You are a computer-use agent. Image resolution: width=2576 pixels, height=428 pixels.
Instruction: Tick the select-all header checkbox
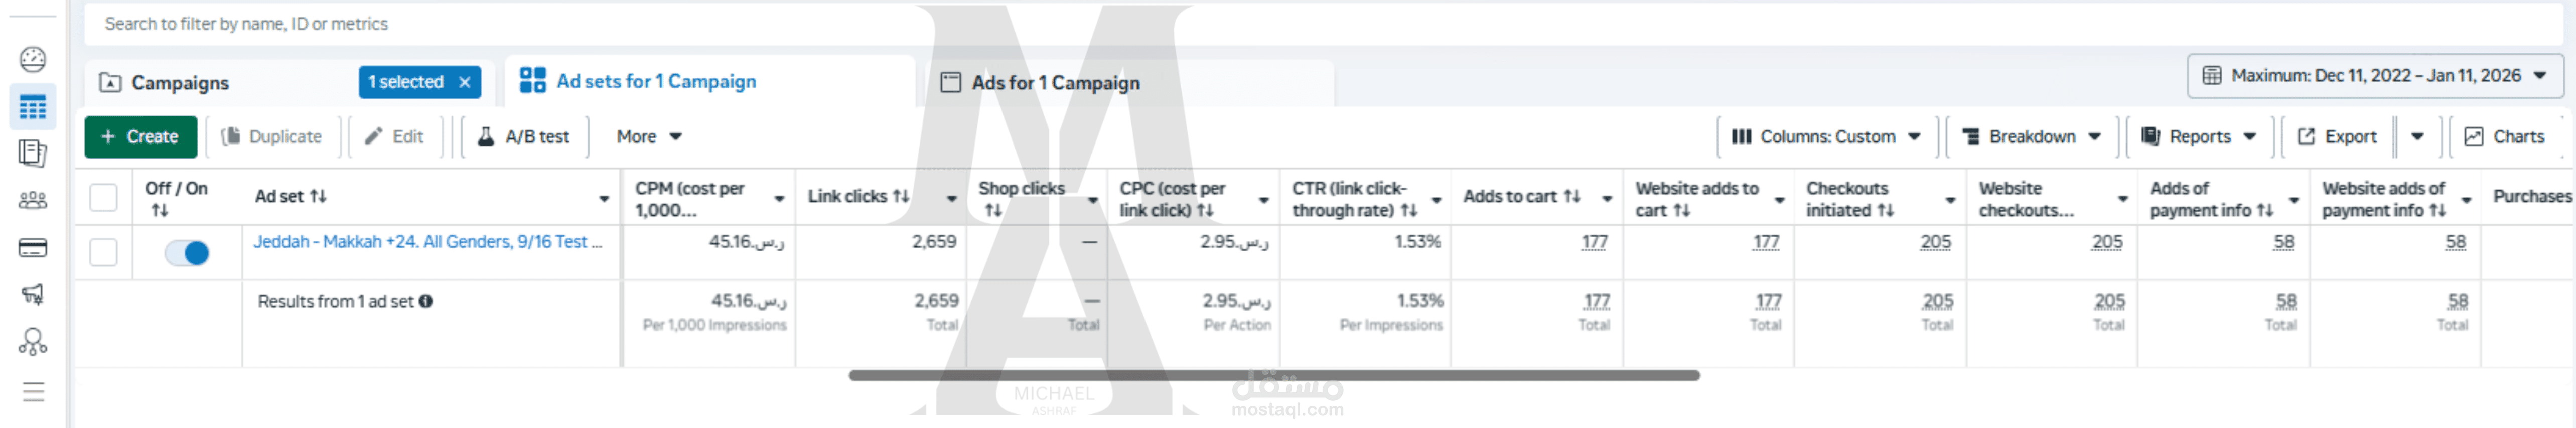tap(103, 197)
